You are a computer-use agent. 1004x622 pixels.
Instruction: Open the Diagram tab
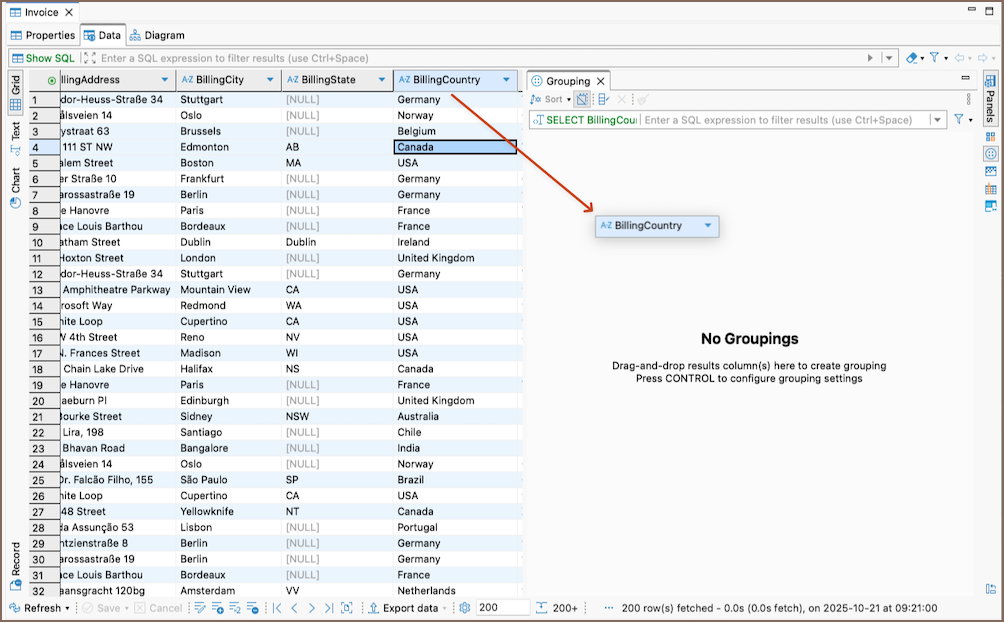157,35
